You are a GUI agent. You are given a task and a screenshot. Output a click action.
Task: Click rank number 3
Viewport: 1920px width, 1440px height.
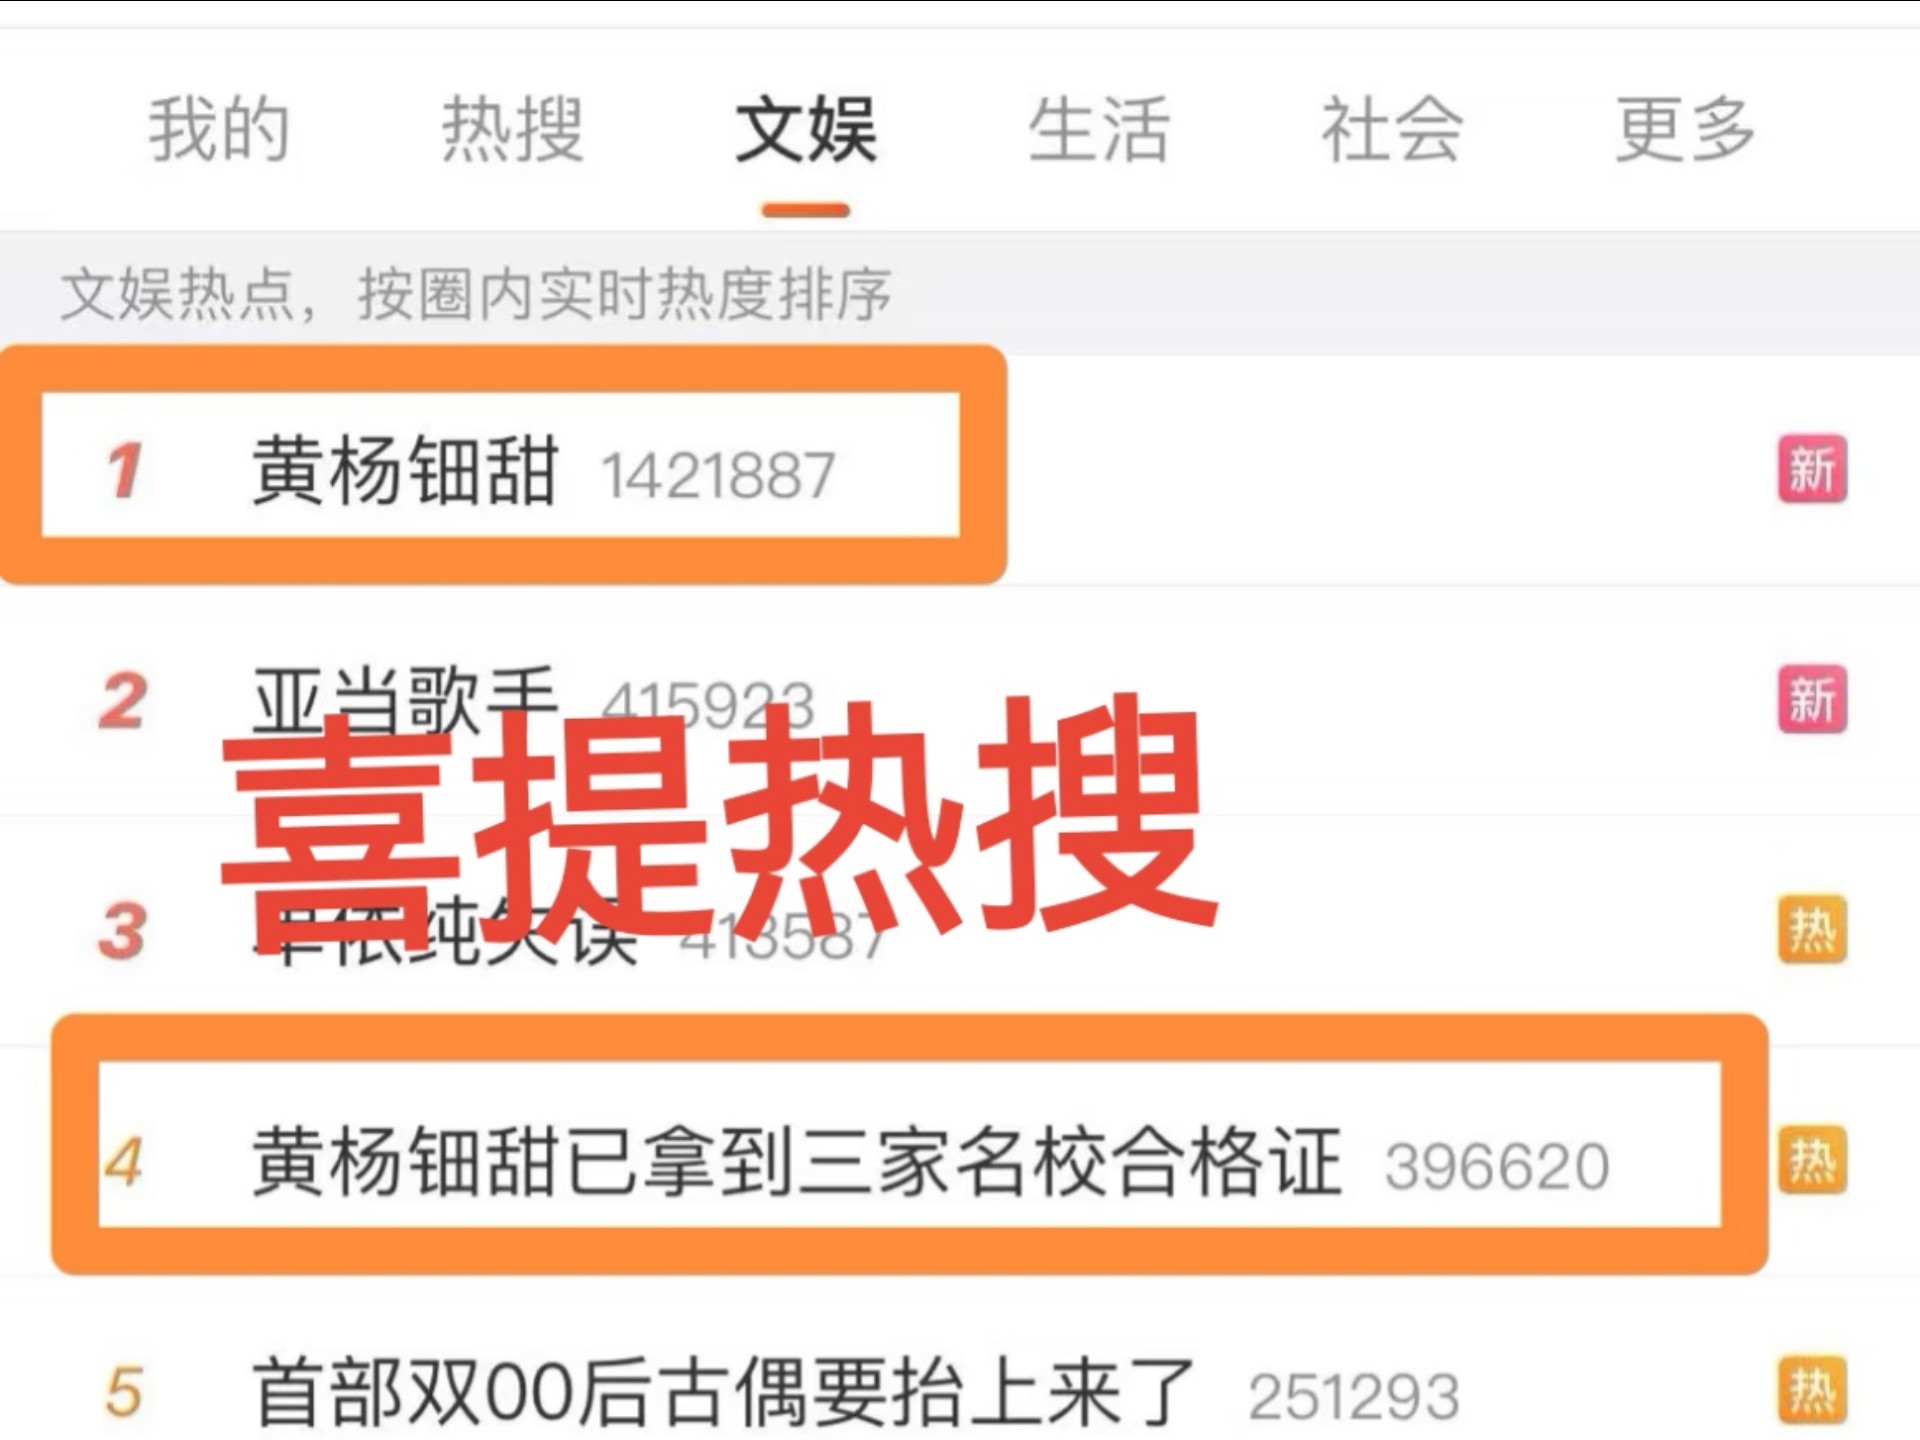click(123, 932)
